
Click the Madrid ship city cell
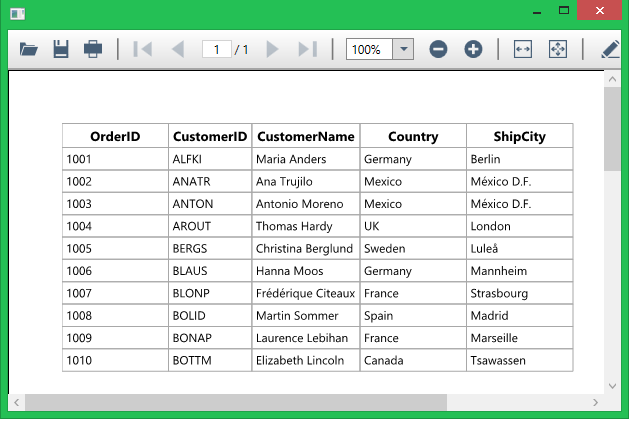(x=519, y=315)
